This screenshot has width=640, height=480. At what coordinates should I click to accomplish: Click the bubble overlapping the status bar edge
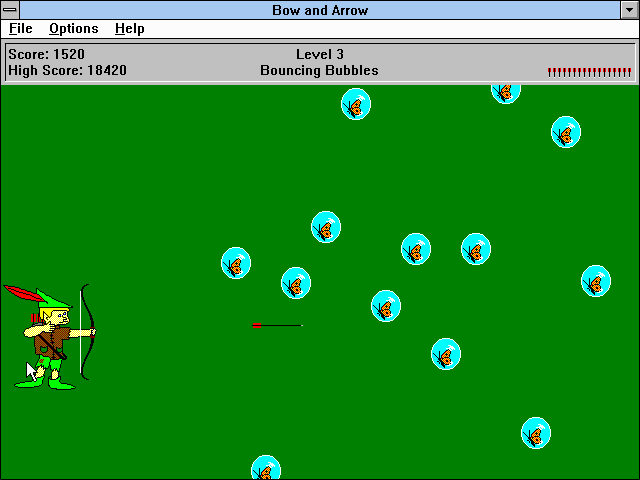click(505, 92)
